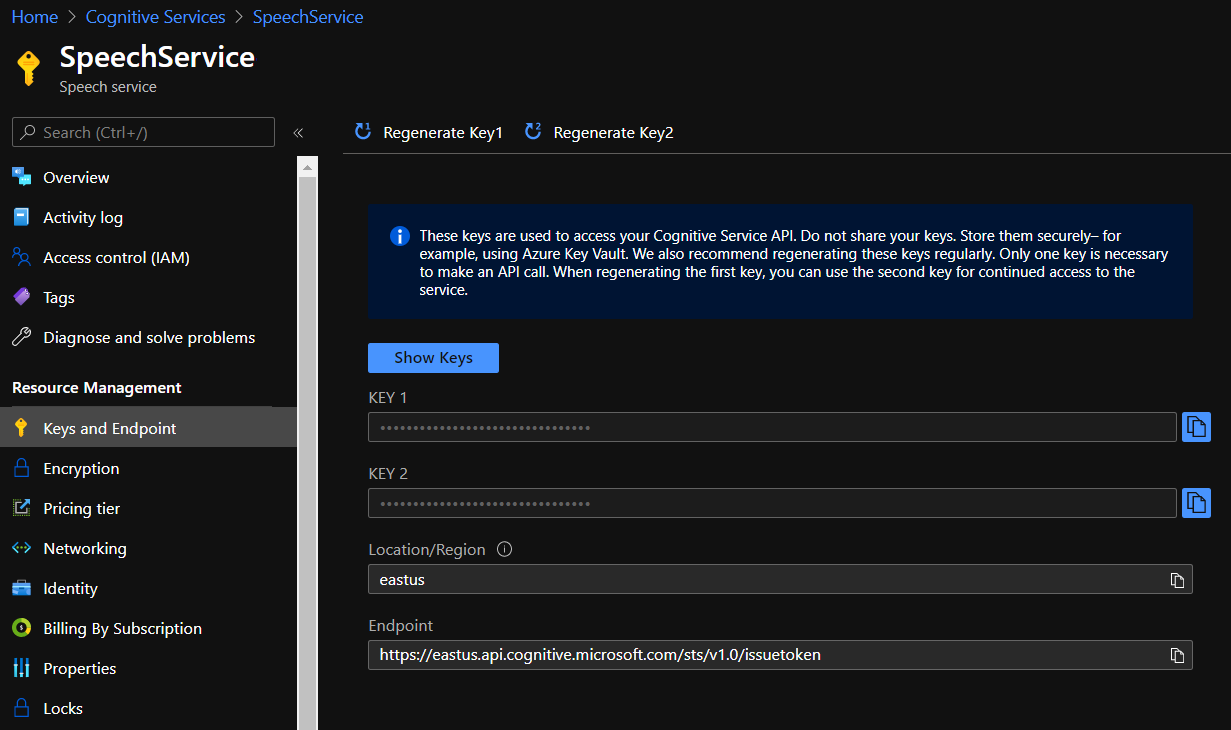Go to Home breadcrumb link

click(x=34, y=17)
